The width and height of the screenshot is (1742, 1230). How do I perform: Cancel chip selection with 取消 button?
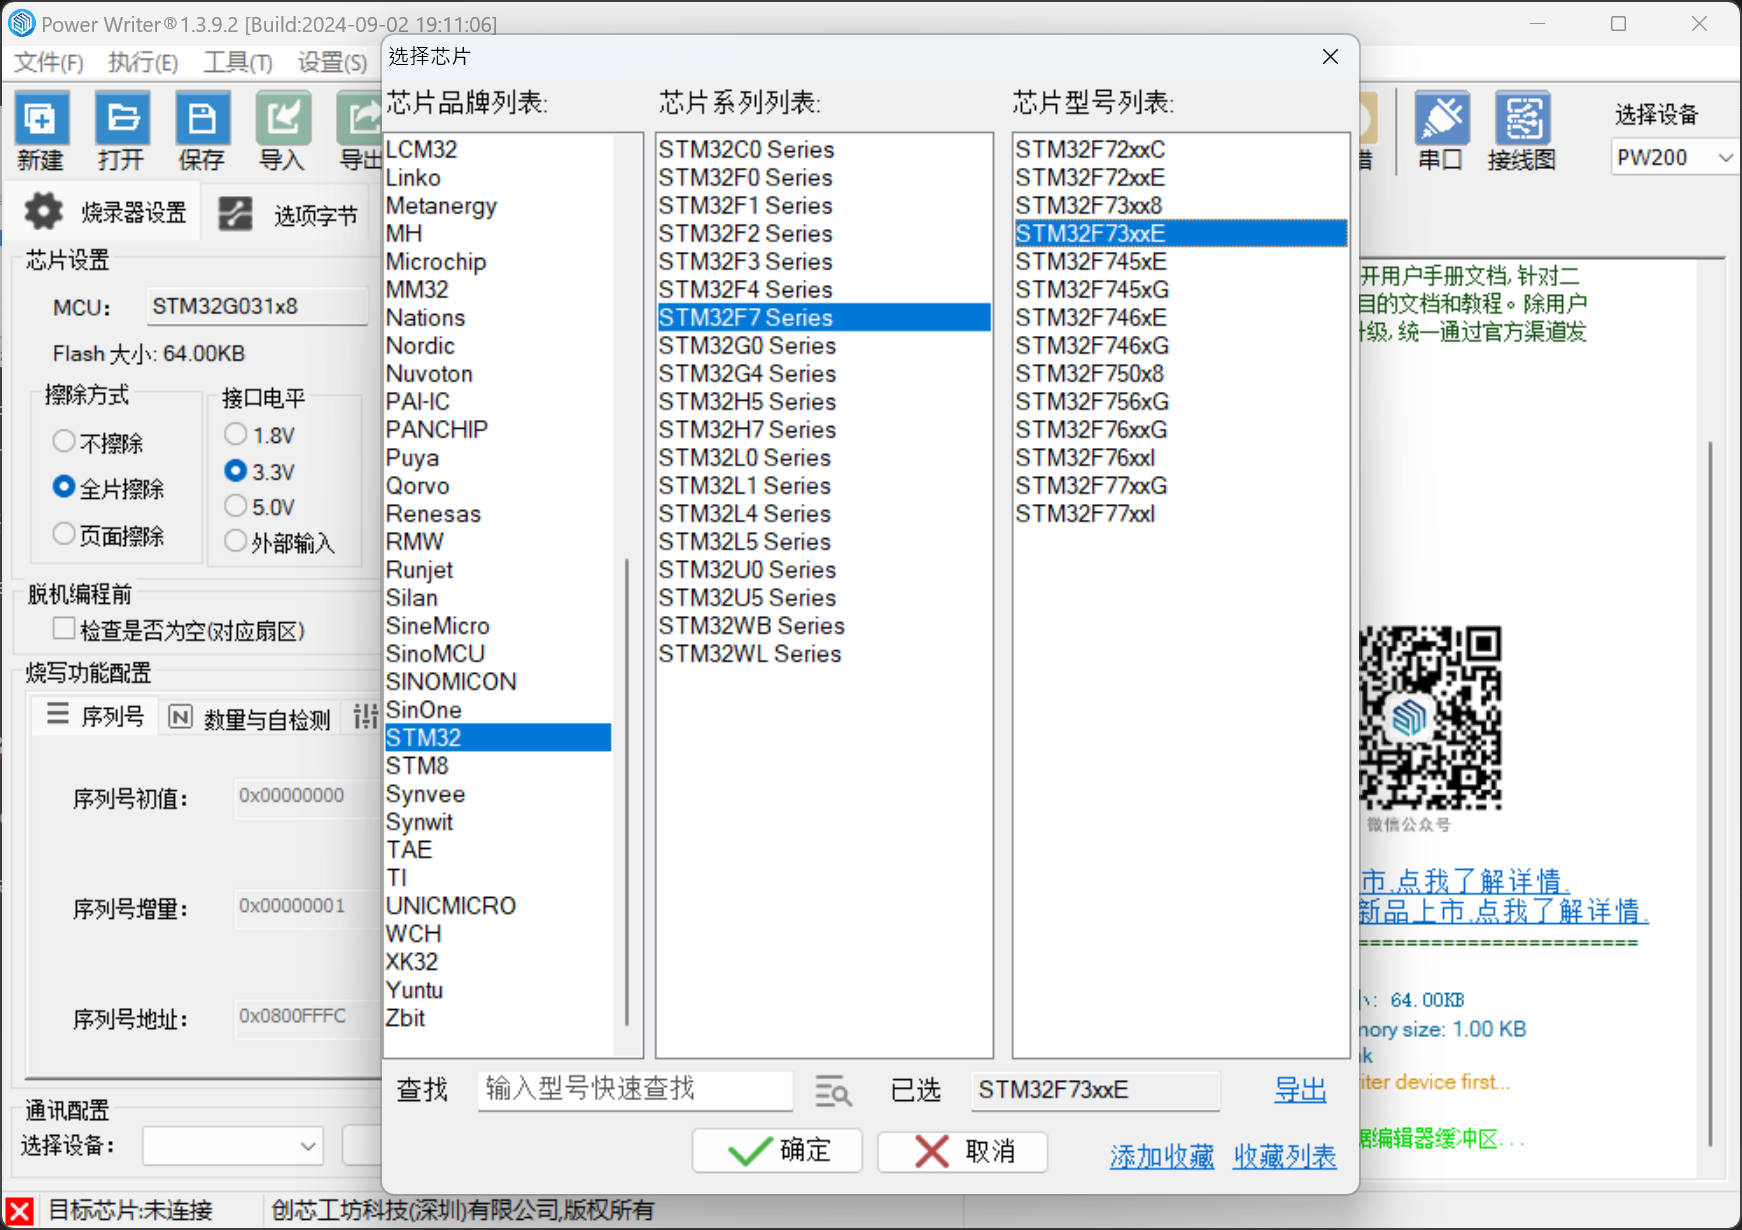pyautogui.click(x=963, y=1151)
